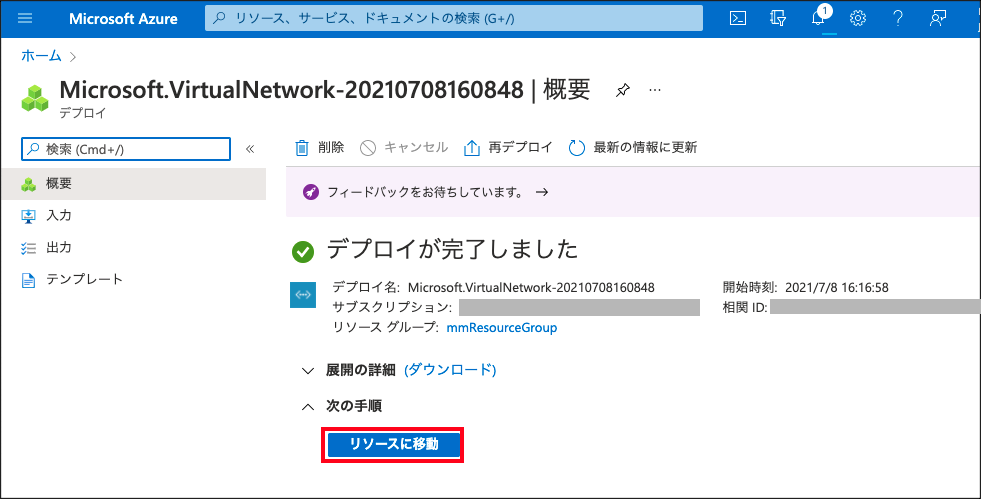
Task: Open the notifications bell
Action: [818, 18]
